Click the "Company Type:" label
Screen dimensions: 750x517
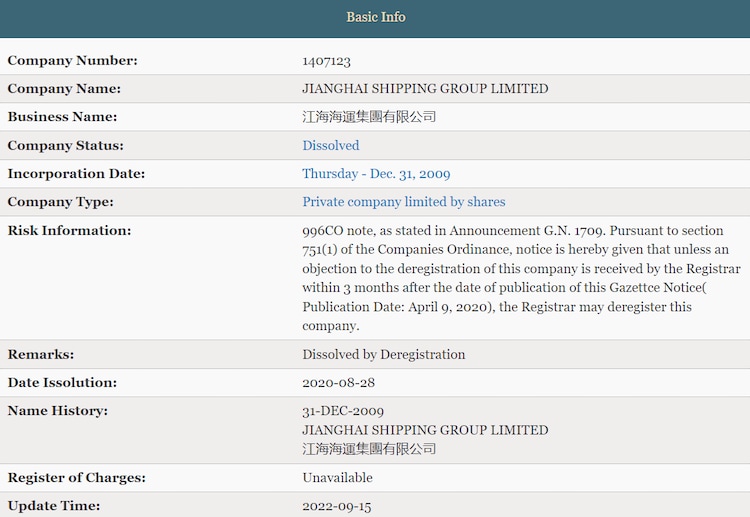pyautogui.click(x=60, y=201)
